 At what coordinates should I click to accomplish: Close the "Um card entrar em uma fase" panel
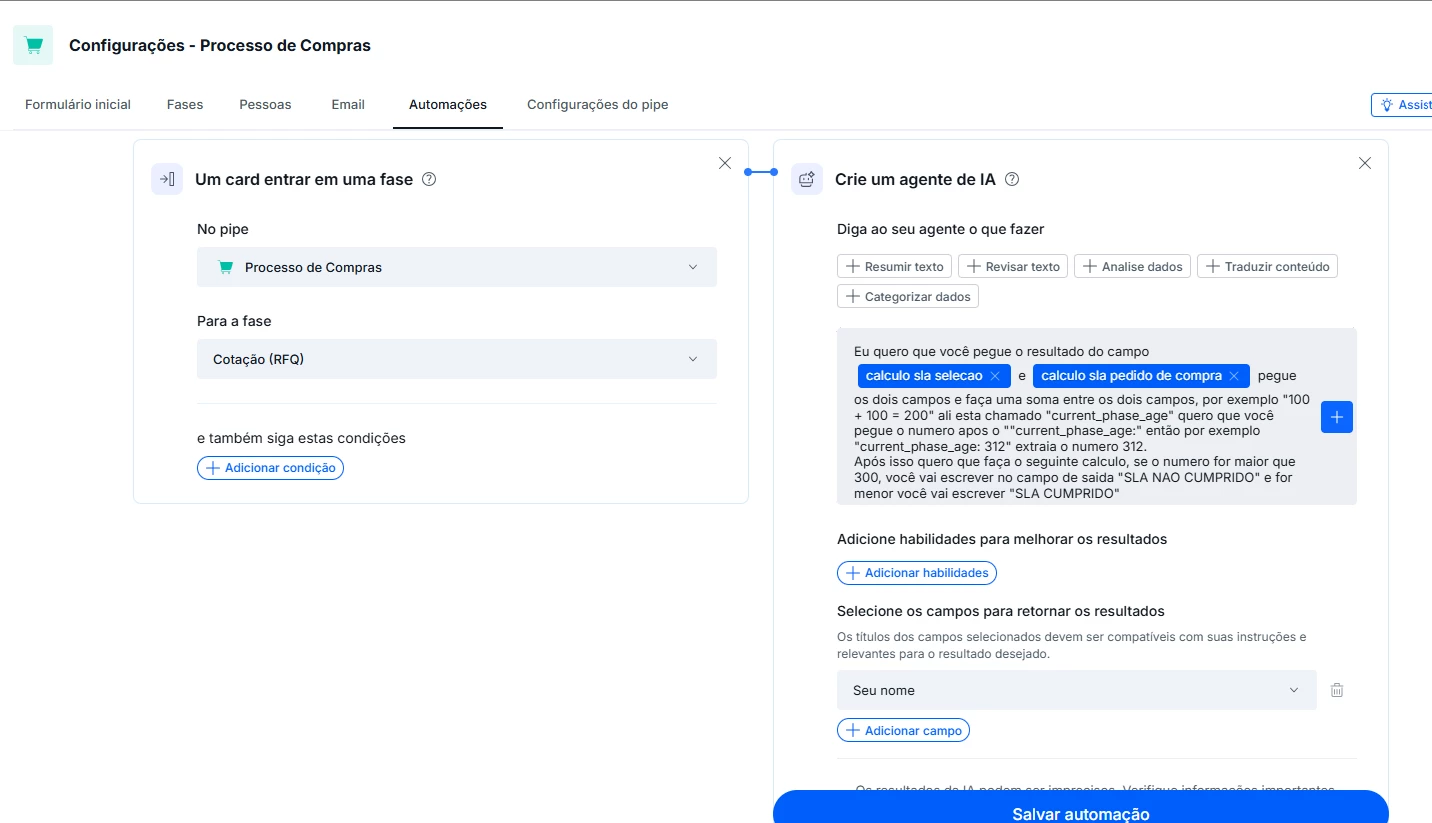725,163
